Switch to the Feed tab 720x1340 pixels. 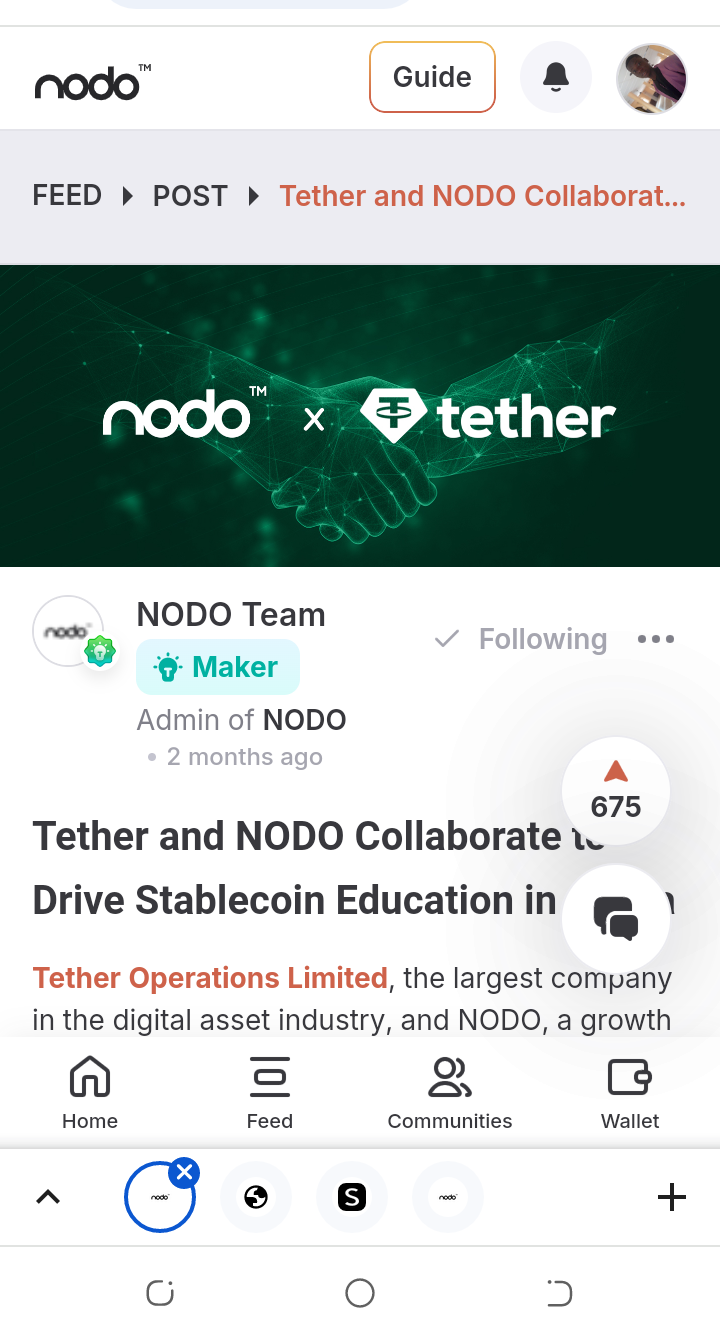point(270,1094)
